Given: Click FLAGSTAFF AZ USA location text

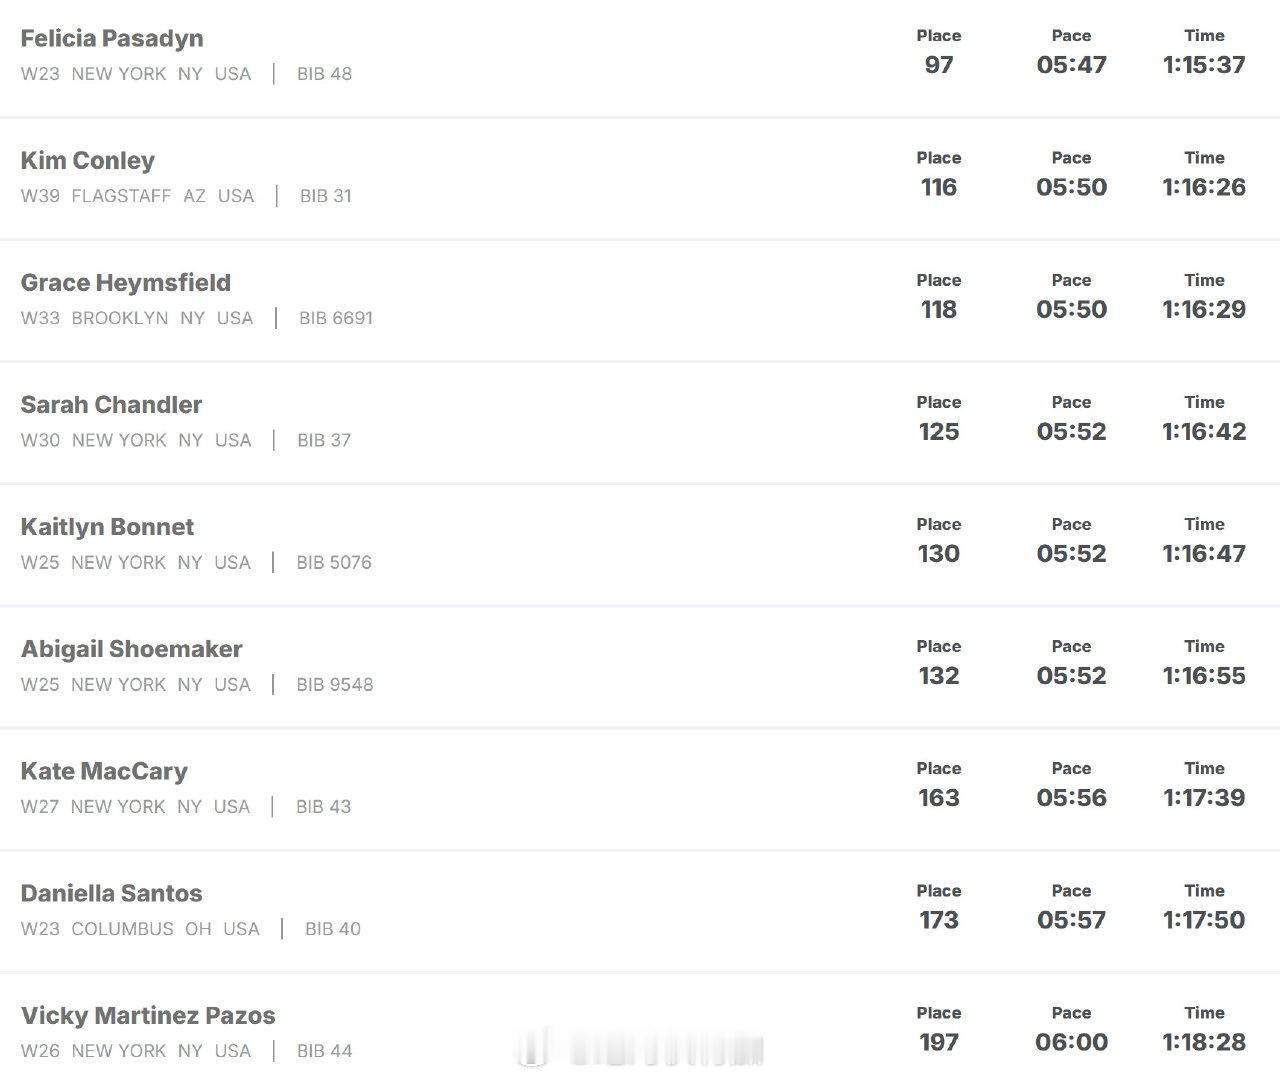Looking at the screenshot, I should pos(163,196).
